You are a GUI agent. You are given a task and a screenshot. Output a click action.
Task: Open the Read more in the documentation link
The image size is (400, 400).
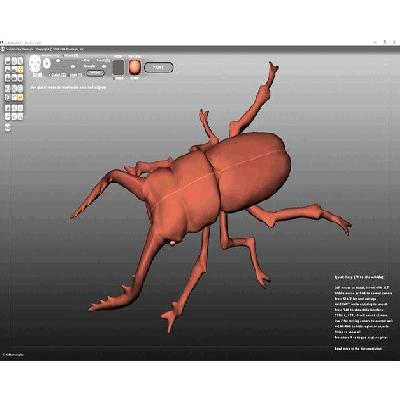(358, 349)
